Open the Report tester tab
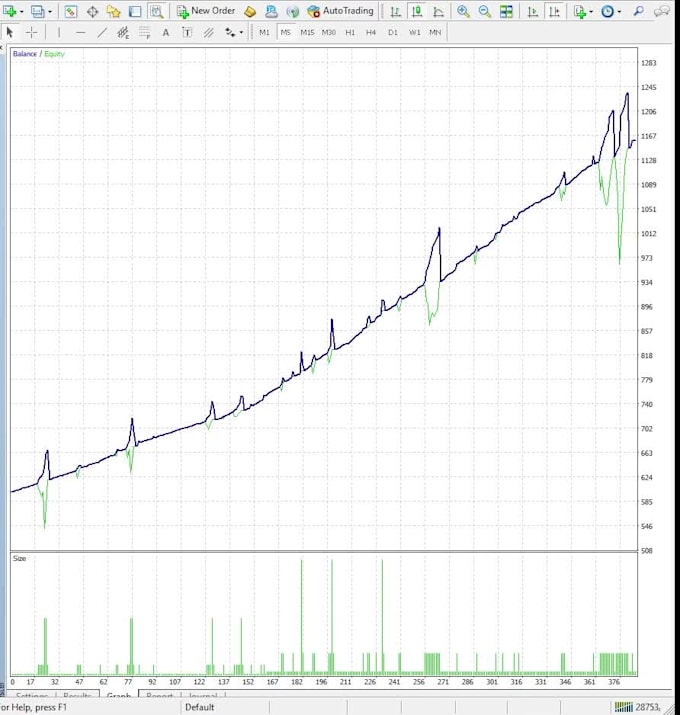The width and height of the screenshot is (680, 715). pyautogui.click(x=160, y=696)
